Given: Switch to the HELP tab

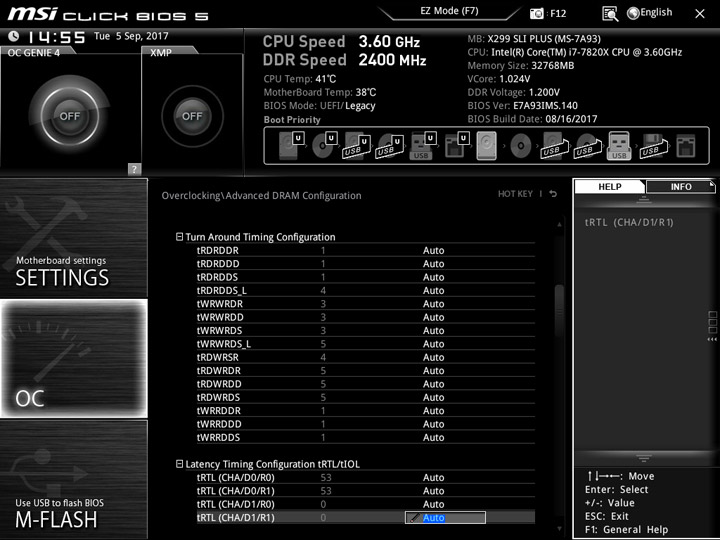Looking at the screenshot, I should (x=609, y=186).
